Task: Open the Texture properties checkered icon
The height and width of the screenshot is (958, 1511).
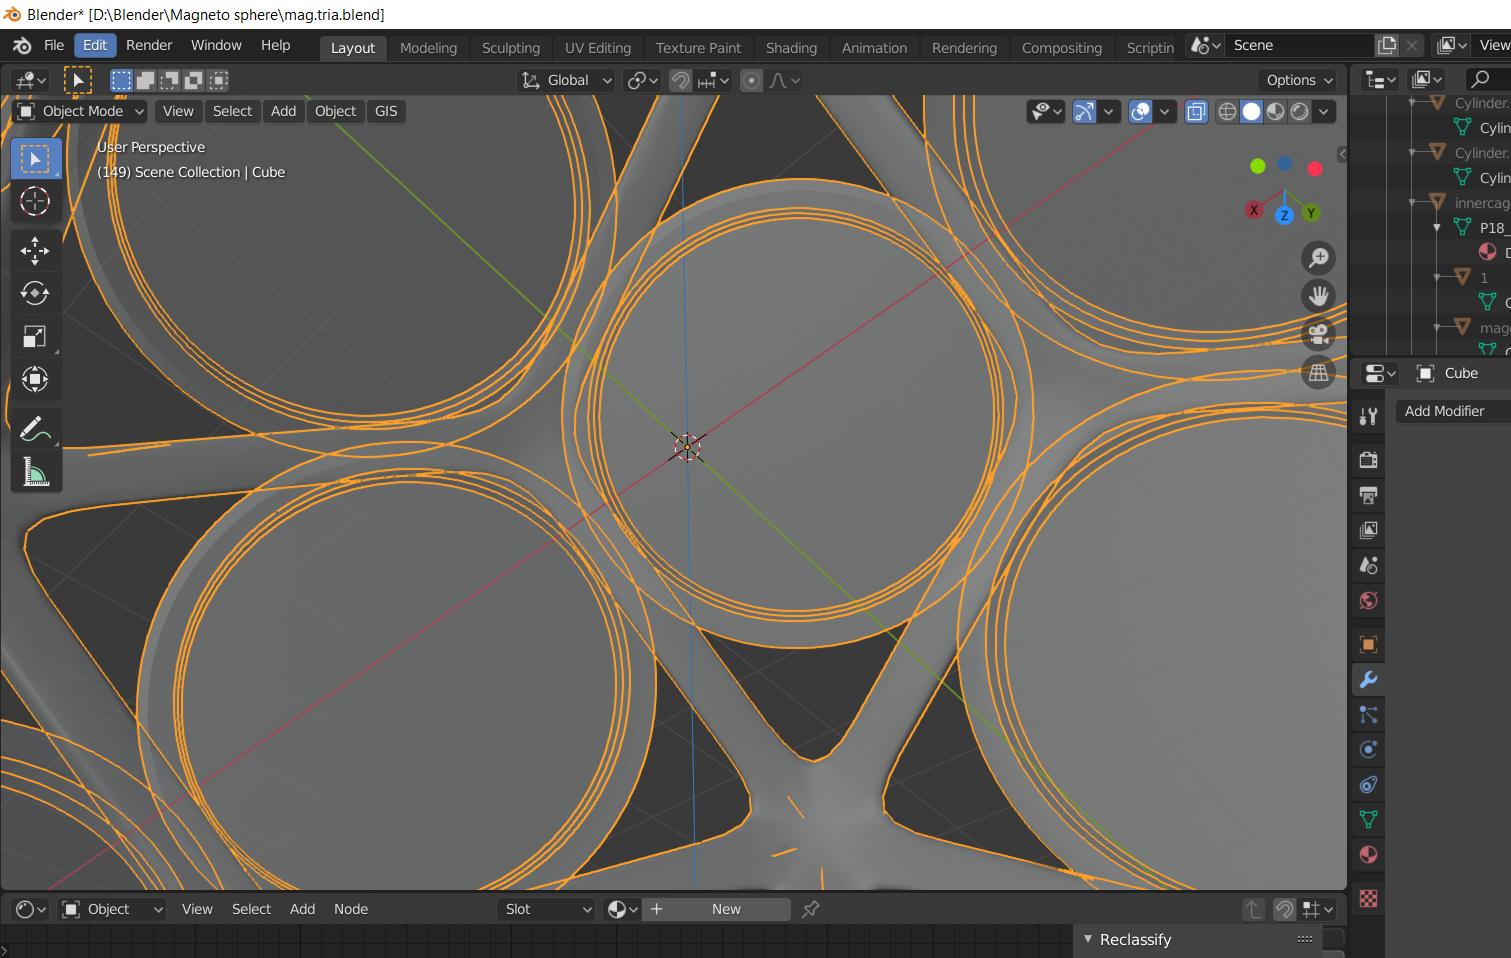Action: click(1368, 898)
